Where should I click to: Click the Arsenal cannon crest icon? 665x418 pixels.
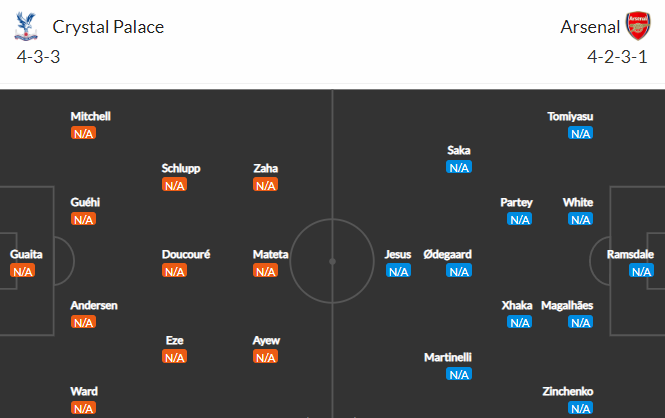(638, 26)
